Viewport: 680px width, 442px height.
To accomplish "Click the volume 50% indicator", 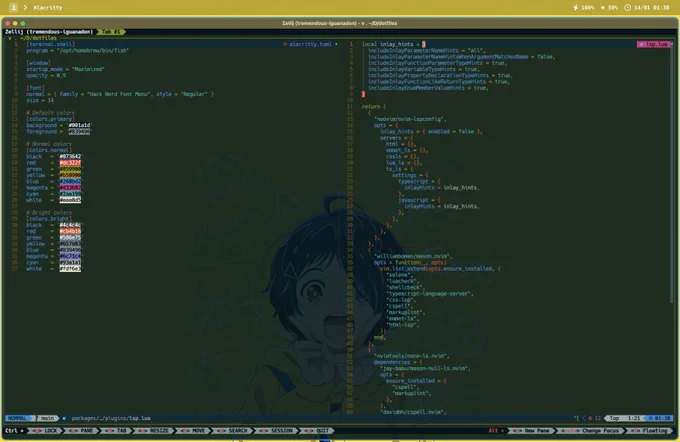I will (x=609, y=7).
